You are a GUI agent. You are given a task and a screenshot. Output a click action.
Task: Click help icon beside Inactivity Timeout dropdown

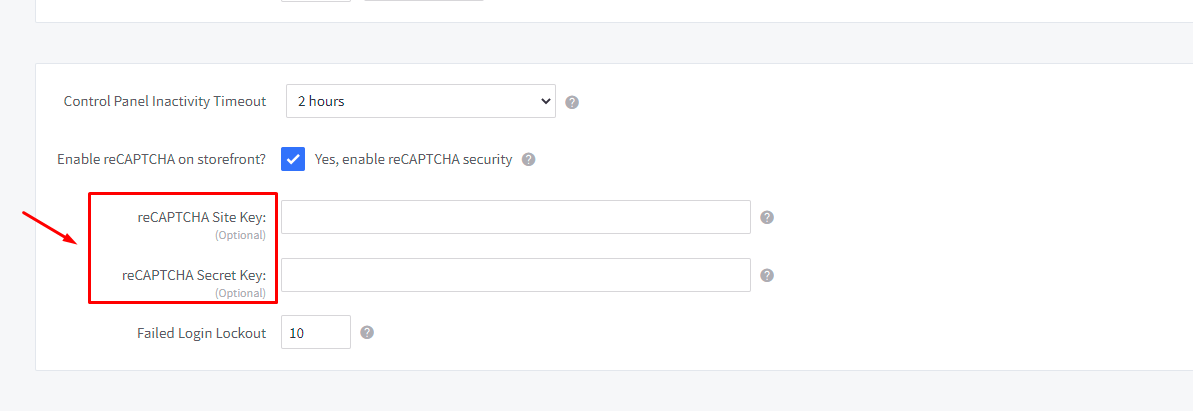[x=573, y=102]
